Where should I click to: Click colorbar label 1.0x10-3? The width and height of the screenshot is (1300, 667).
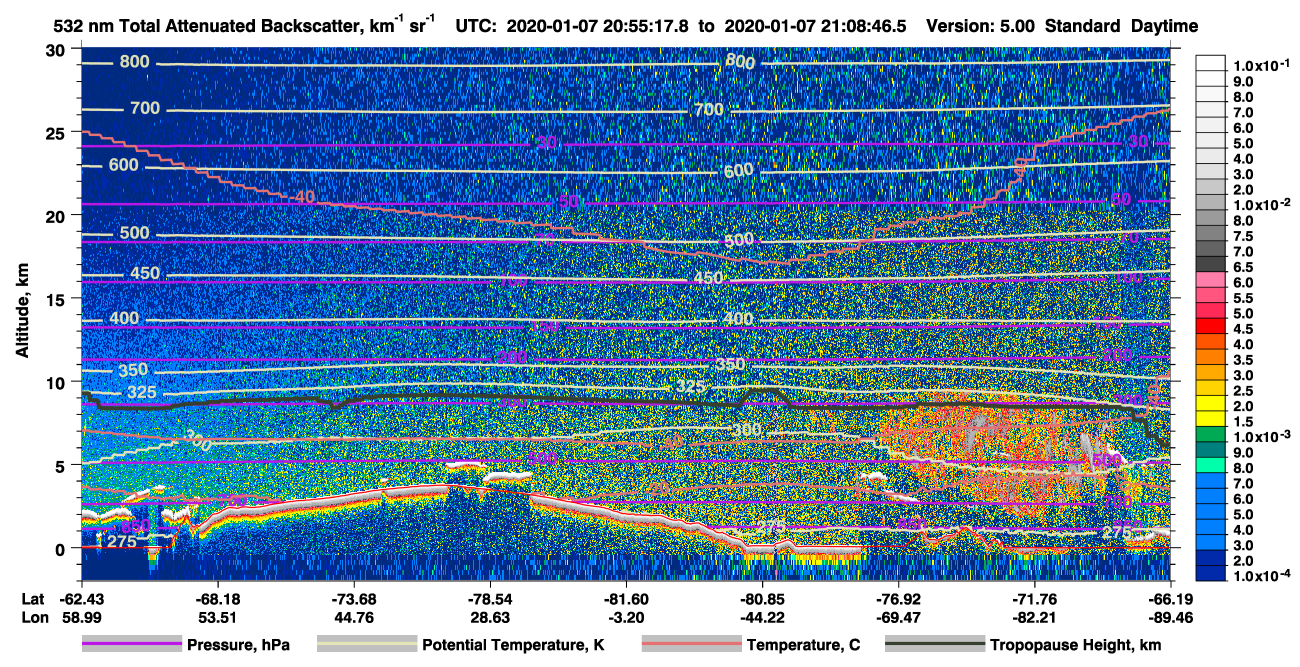1261,437
